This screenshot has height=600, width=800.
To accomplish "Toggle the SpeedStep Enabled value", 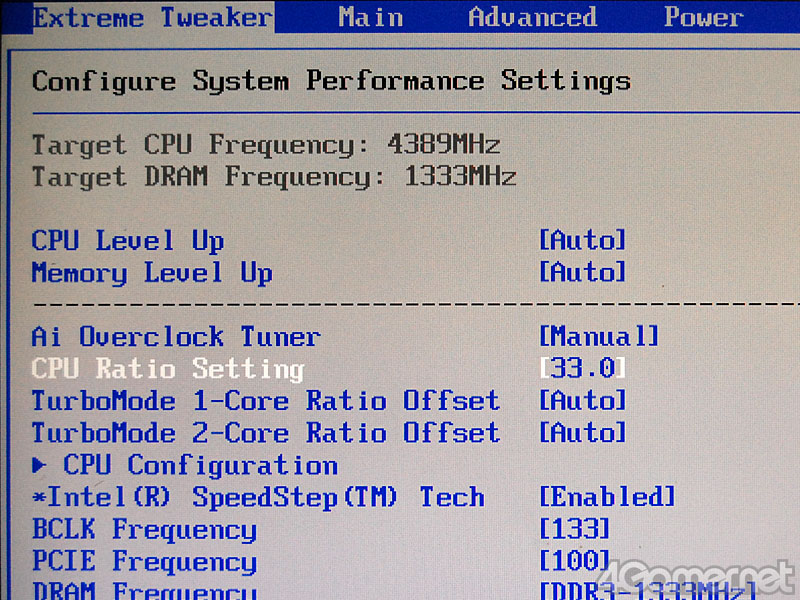I will [x=607, y=496].
